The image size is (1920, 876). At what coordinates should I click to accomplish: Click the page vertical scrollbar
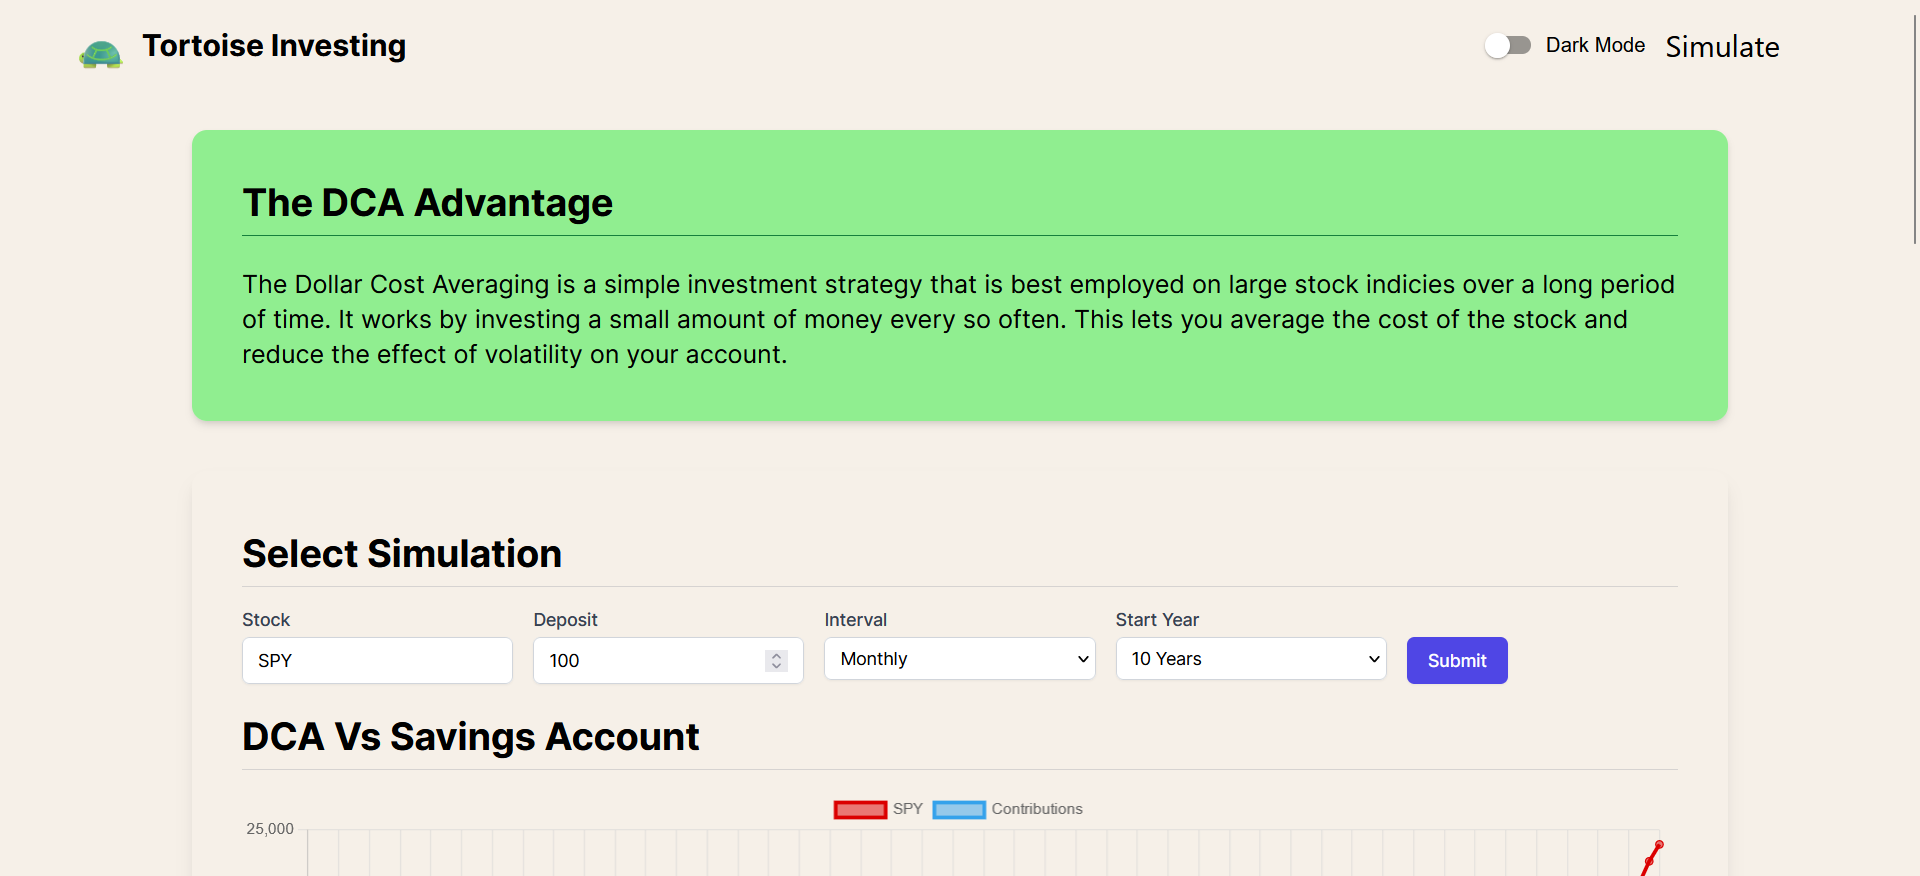tap(1914, 130)
